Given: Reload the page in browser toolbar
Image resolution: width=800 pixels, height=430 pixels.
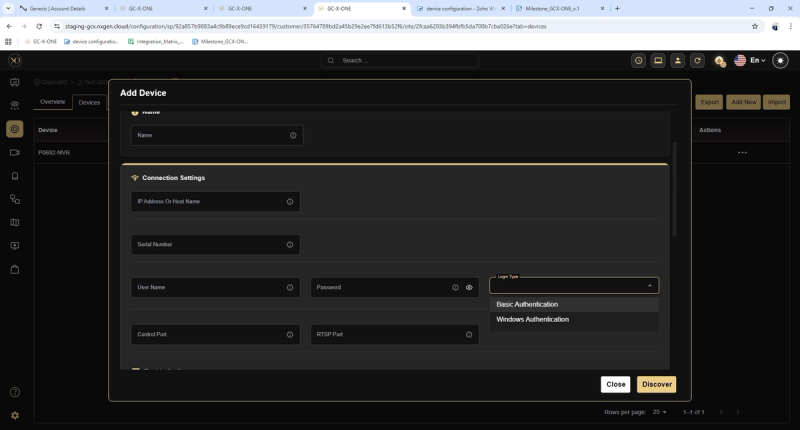Looking at the screenshot, I should point(39,26).
